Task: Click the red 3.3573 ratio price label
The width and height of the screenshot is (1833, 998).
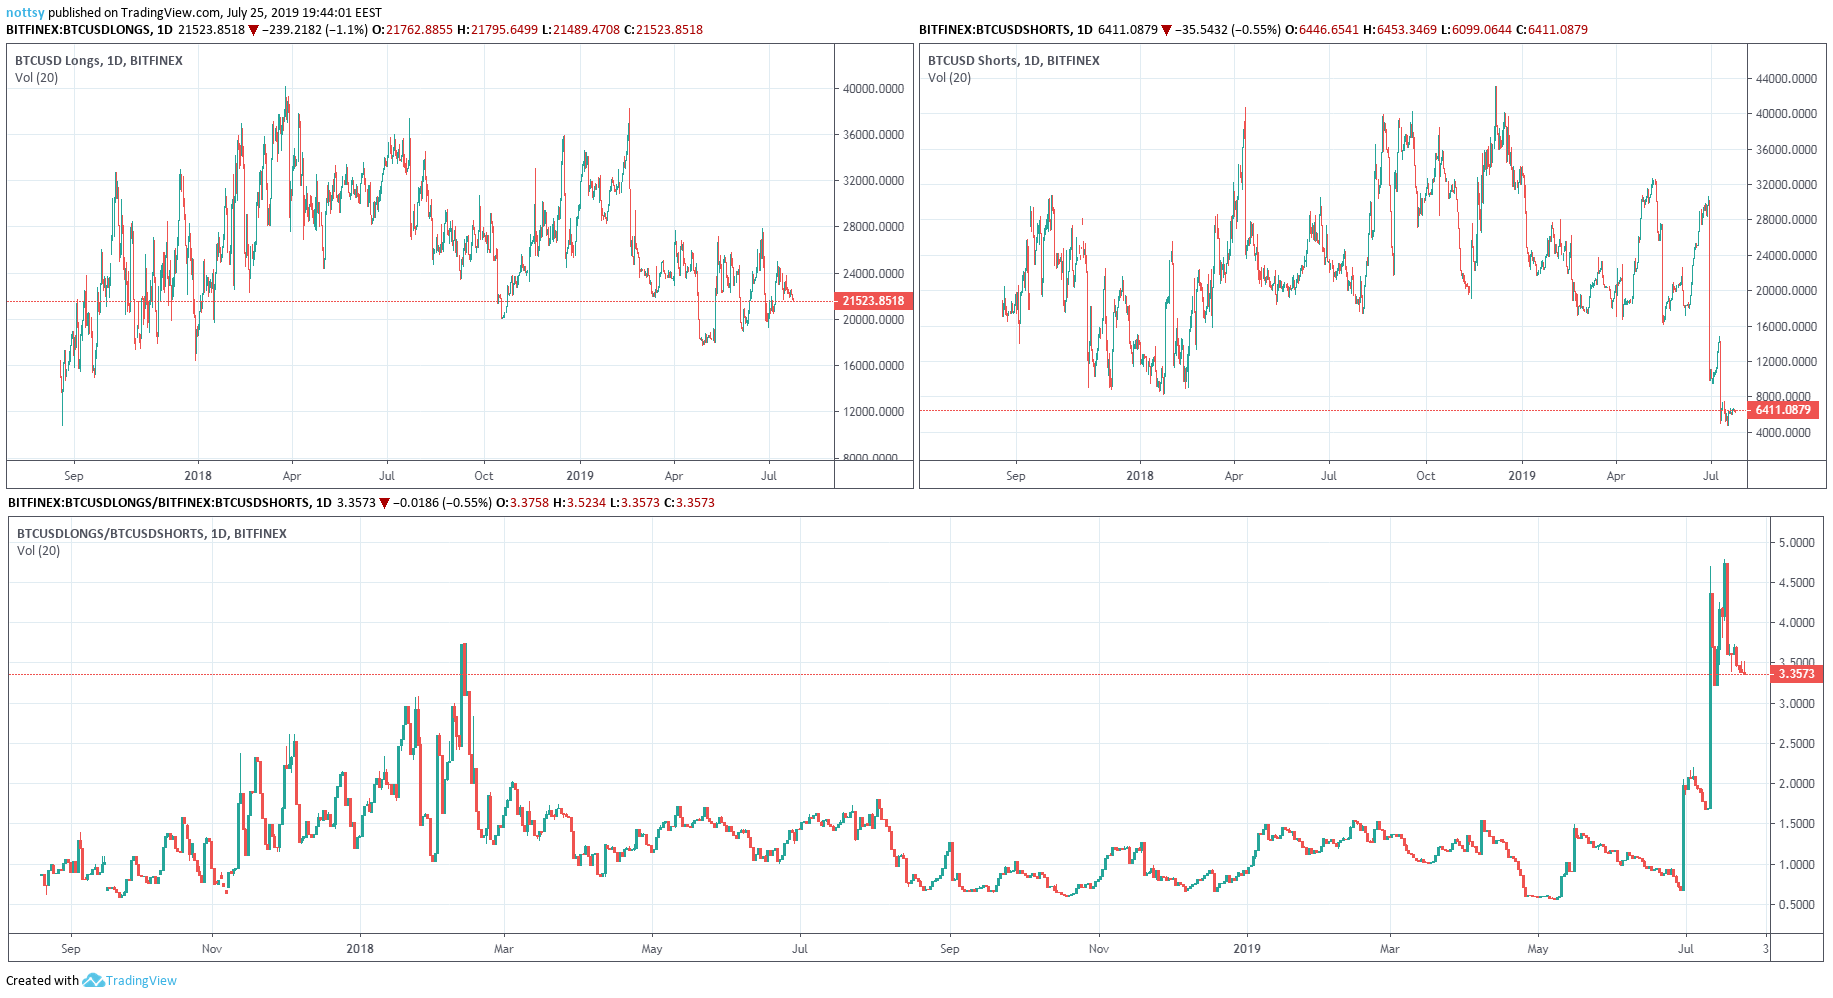Action: (1796, 674)
